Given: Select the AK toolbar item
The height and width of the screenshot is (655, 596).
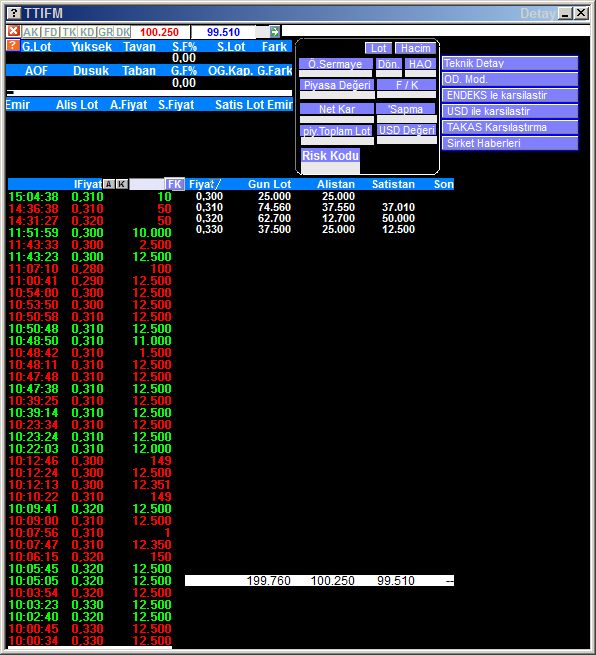Looking at the screenshot, I should pos(31,32).
